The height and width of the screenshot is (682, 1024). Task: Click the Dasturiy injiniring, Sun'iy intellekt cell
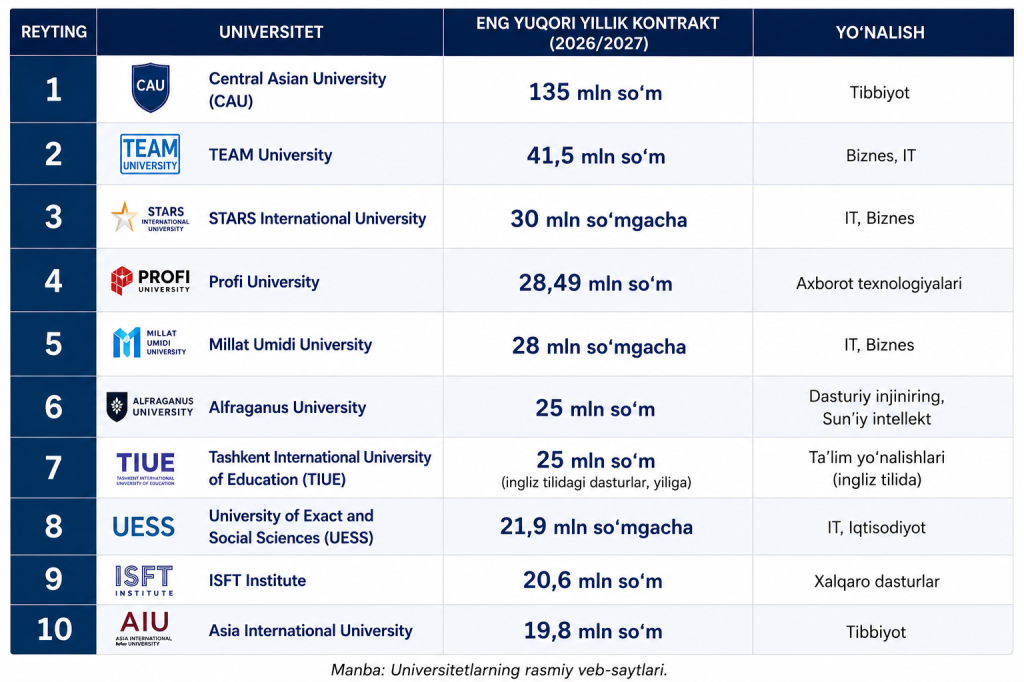[x=876, y=407]
